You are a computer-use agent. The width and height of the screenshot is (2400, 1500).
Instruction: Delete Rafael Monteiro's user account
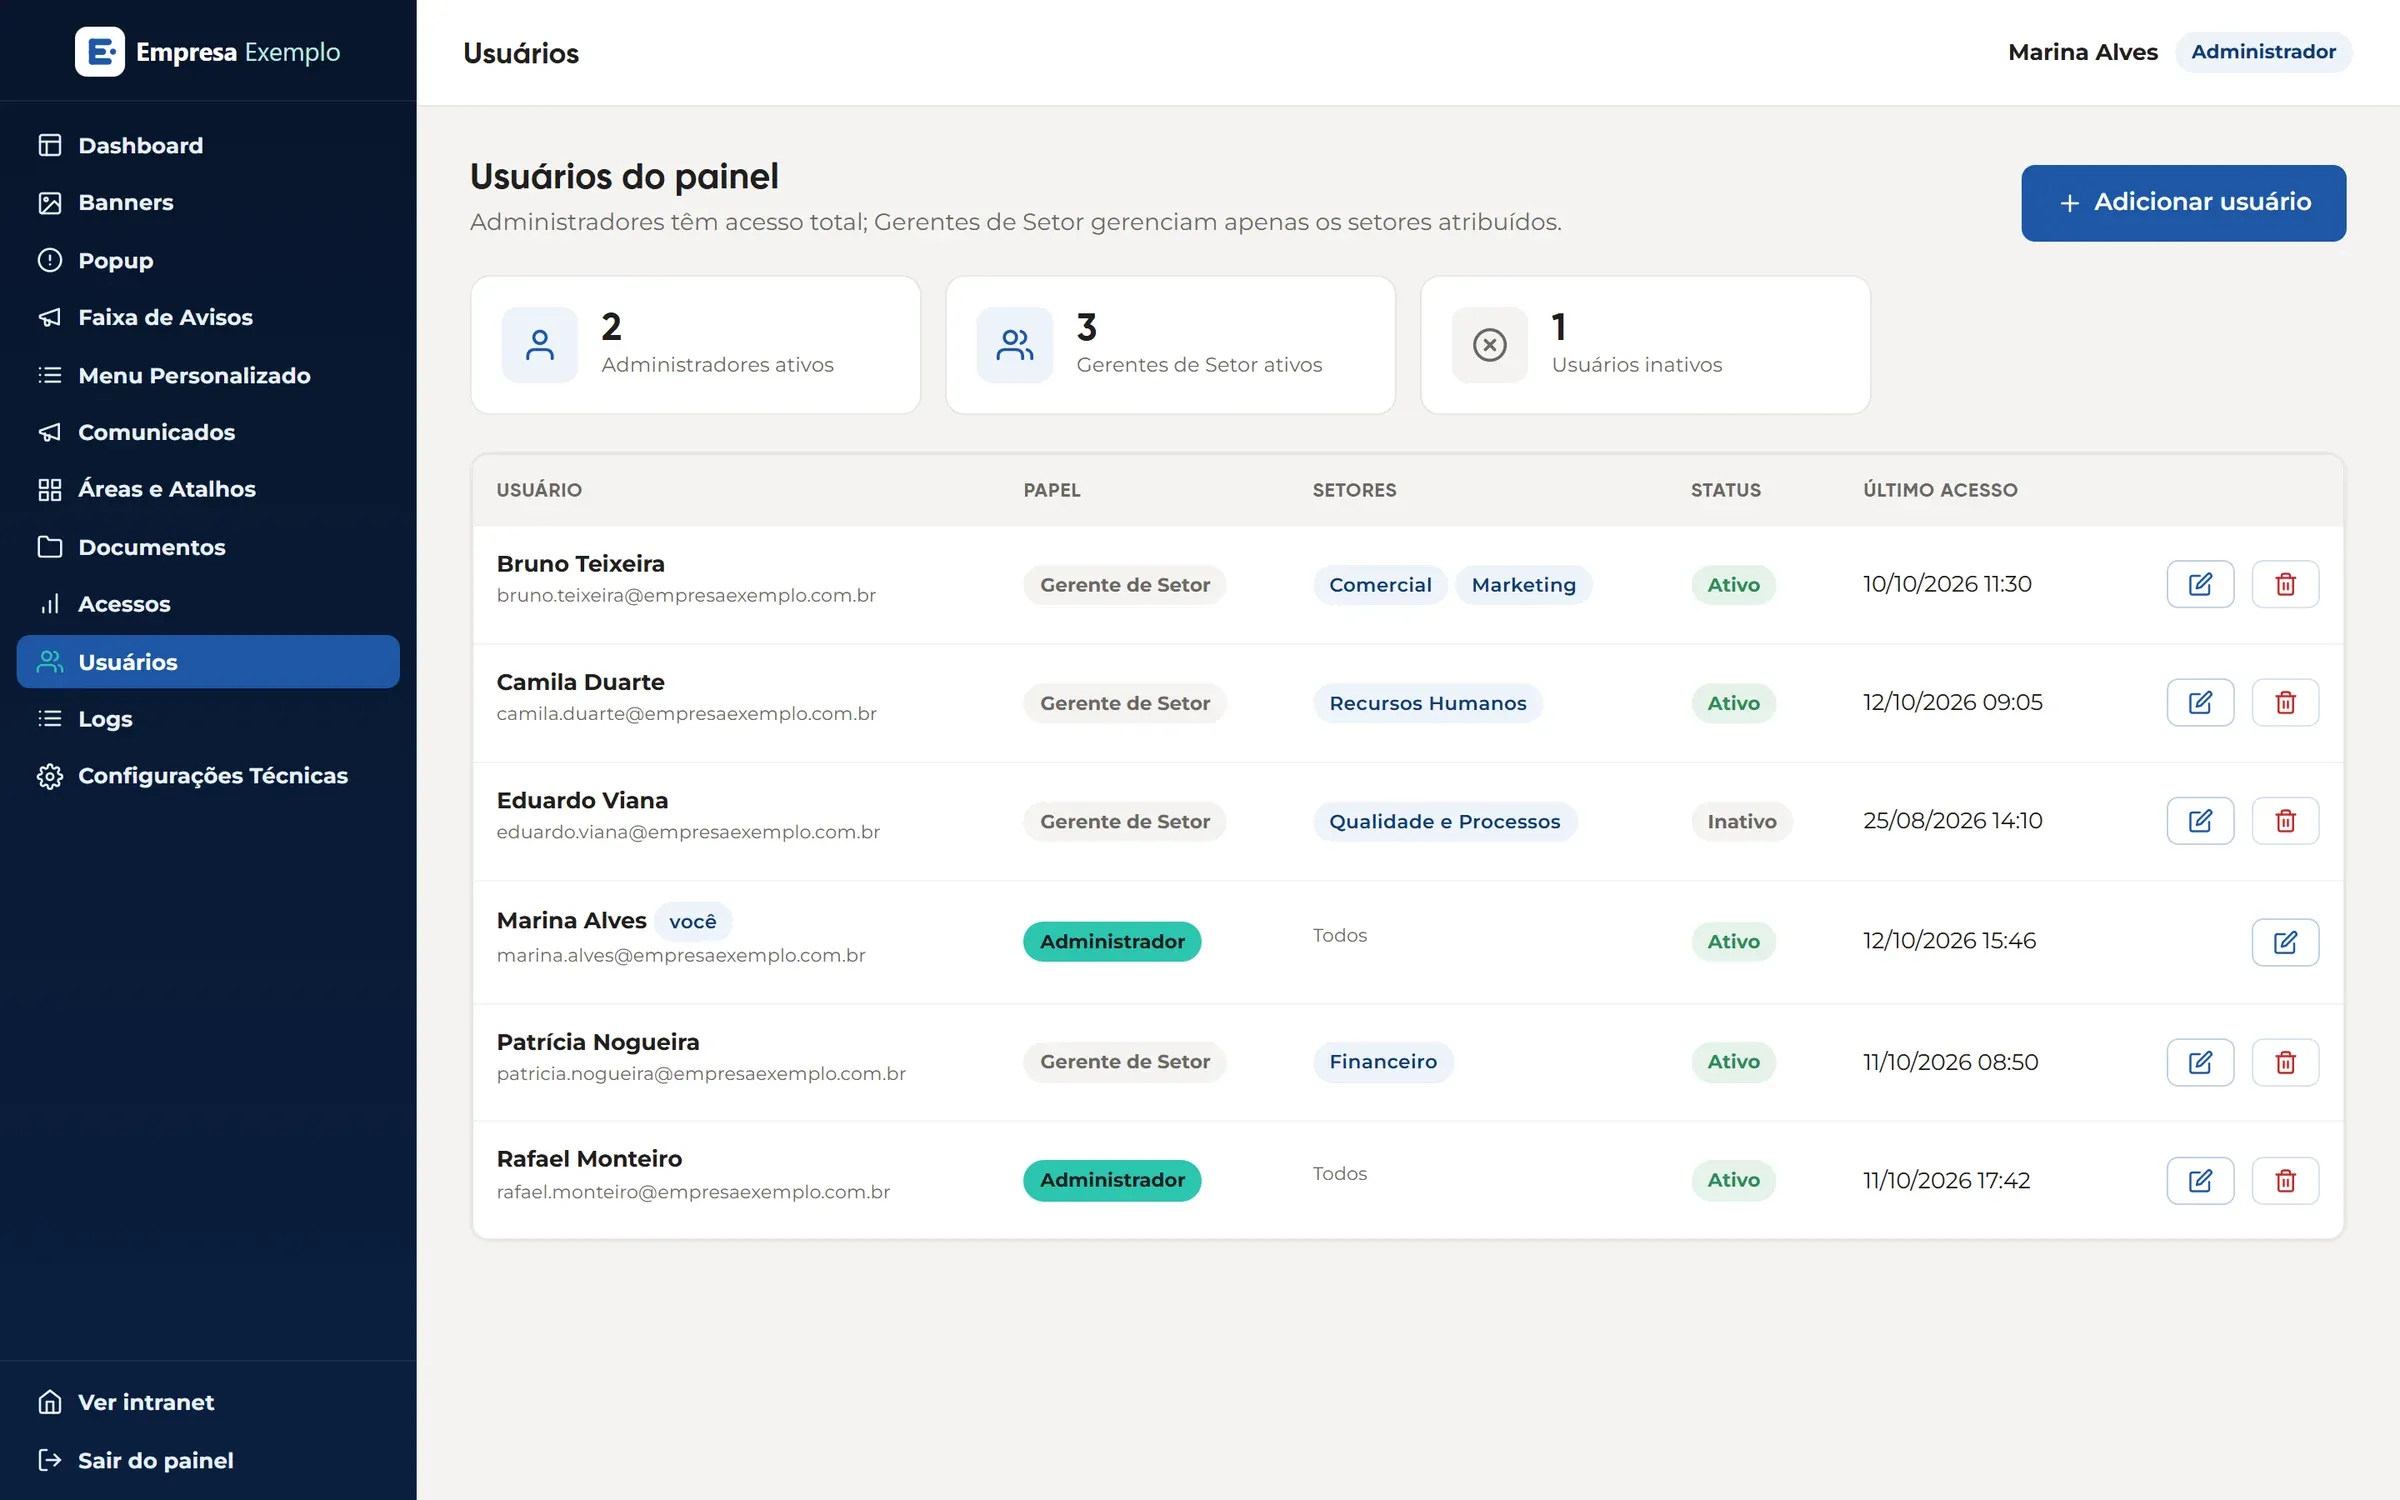pos(2285,1181)
